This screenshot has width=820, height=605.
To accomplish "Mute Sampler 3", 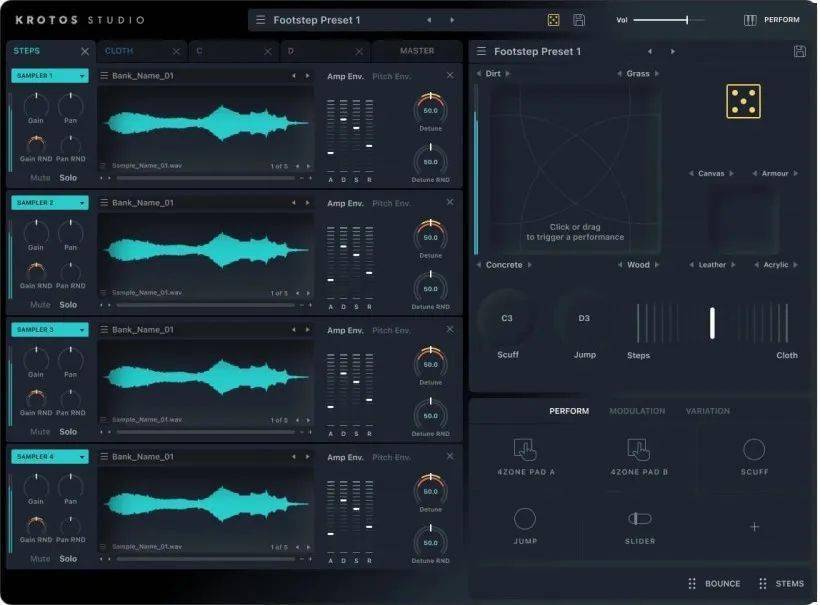I will coord(40,432).
